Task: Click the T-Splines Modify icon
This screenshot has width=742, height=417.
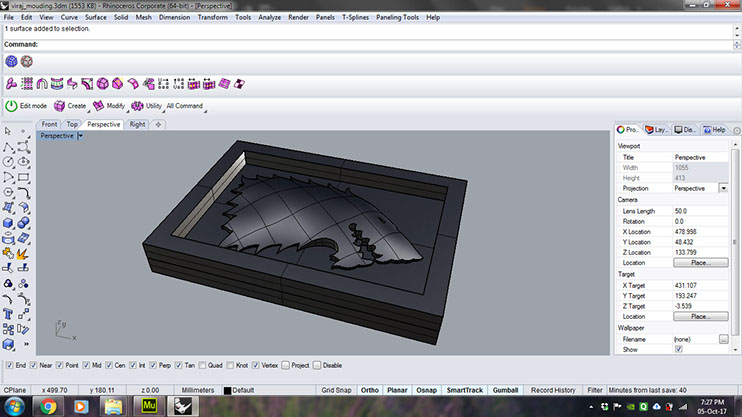Action: tap(98, 106)
